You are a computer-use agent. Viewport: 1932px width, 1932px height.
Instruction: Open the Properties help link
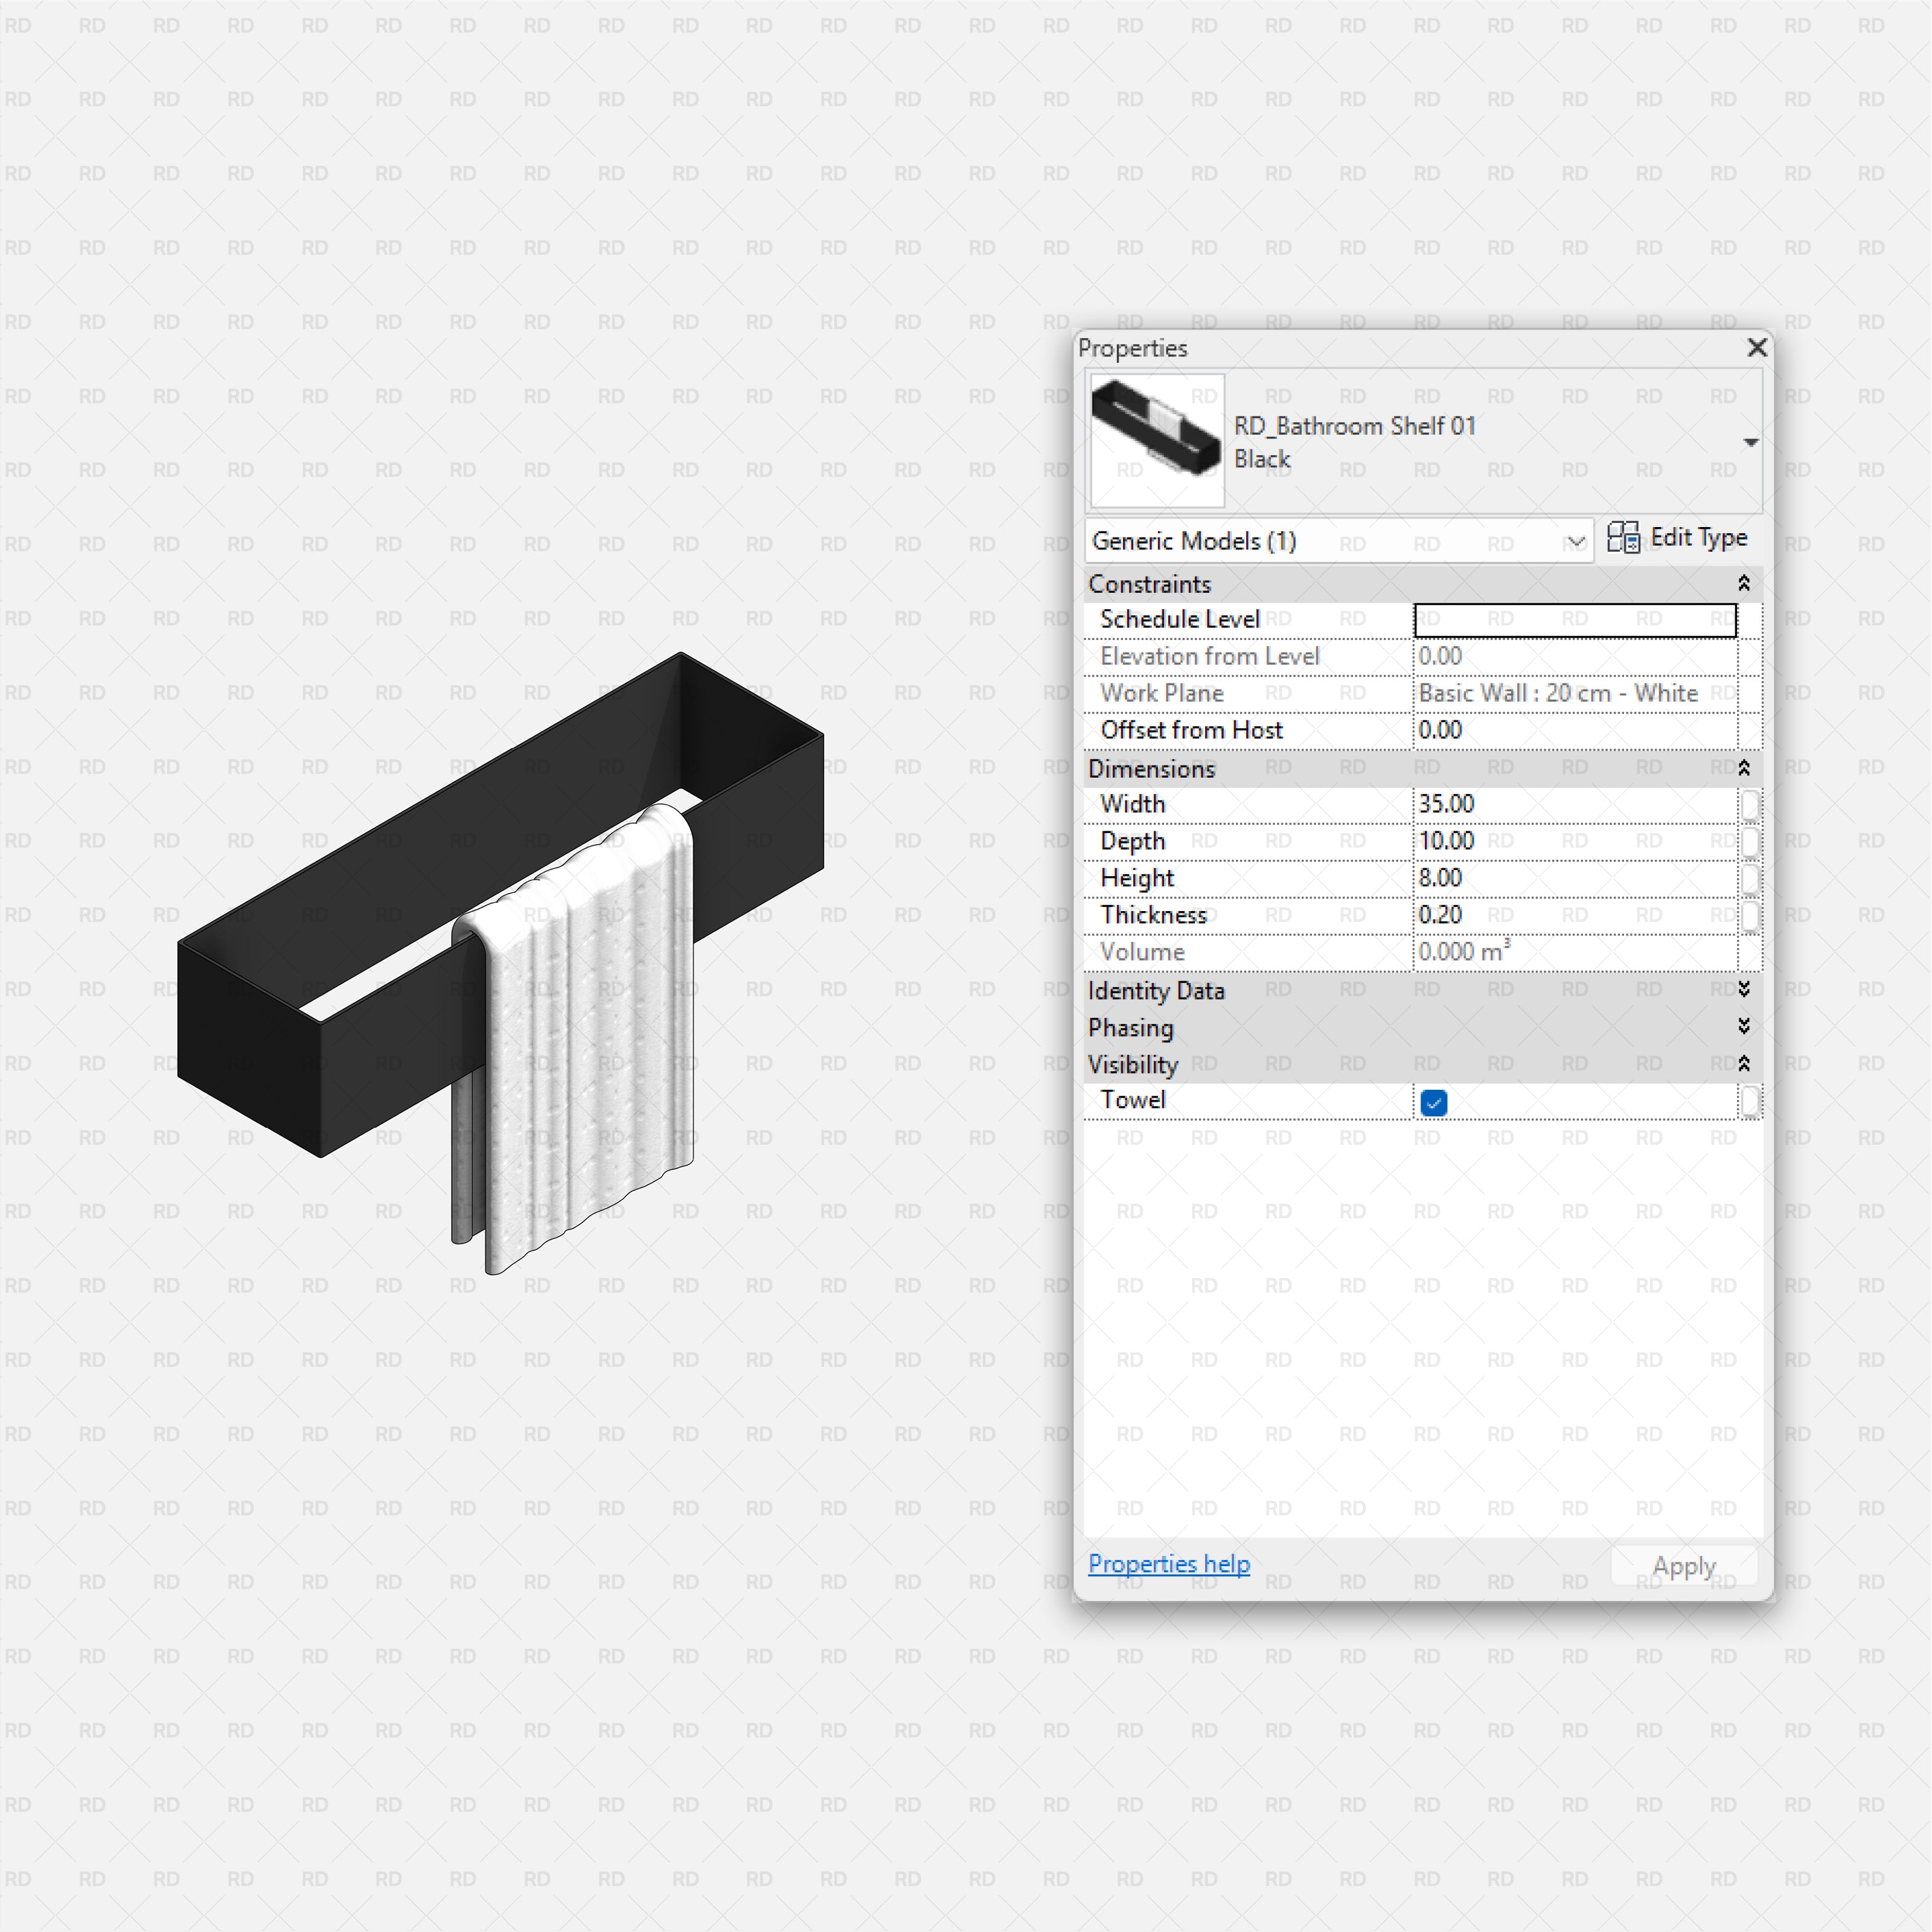point(1168,1563)
